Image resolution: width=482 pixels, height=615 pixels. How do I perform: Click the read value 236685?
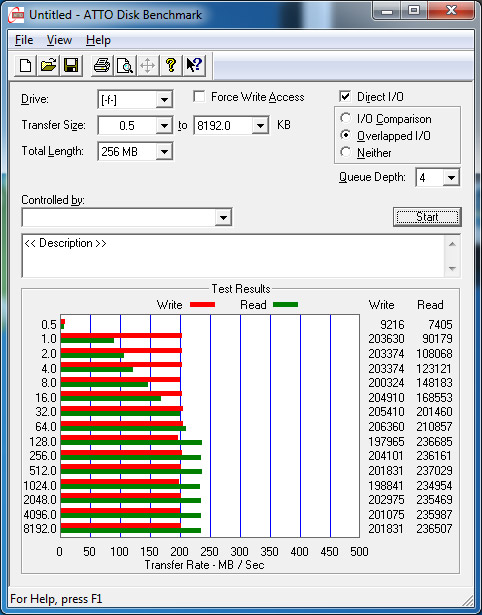(x=435, y=442)
